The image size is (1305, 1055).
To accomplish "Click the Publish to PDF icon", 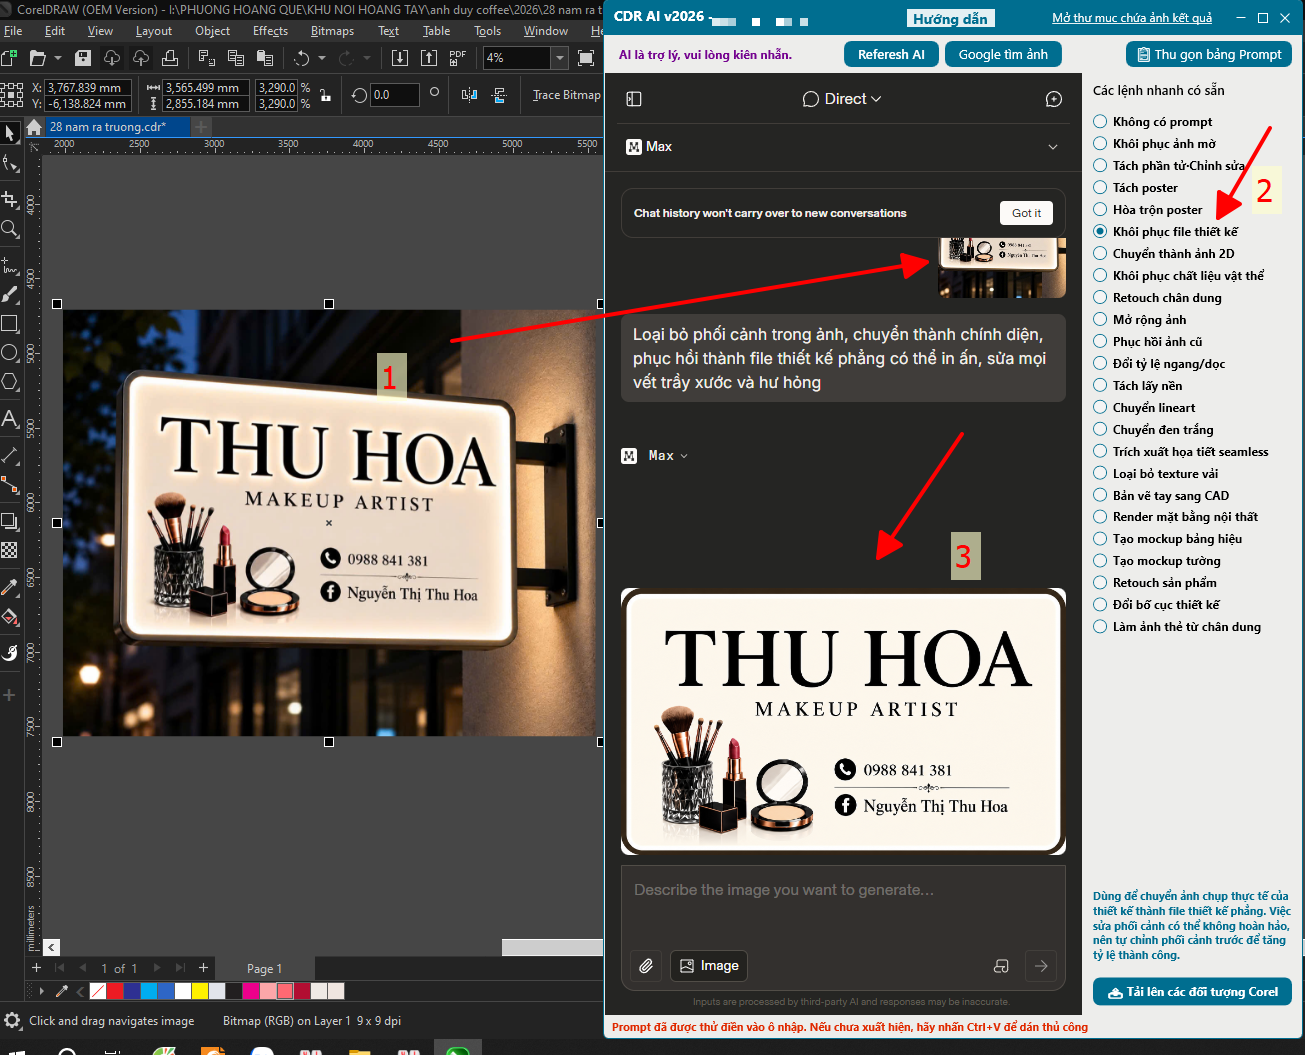I will (458, 58).
